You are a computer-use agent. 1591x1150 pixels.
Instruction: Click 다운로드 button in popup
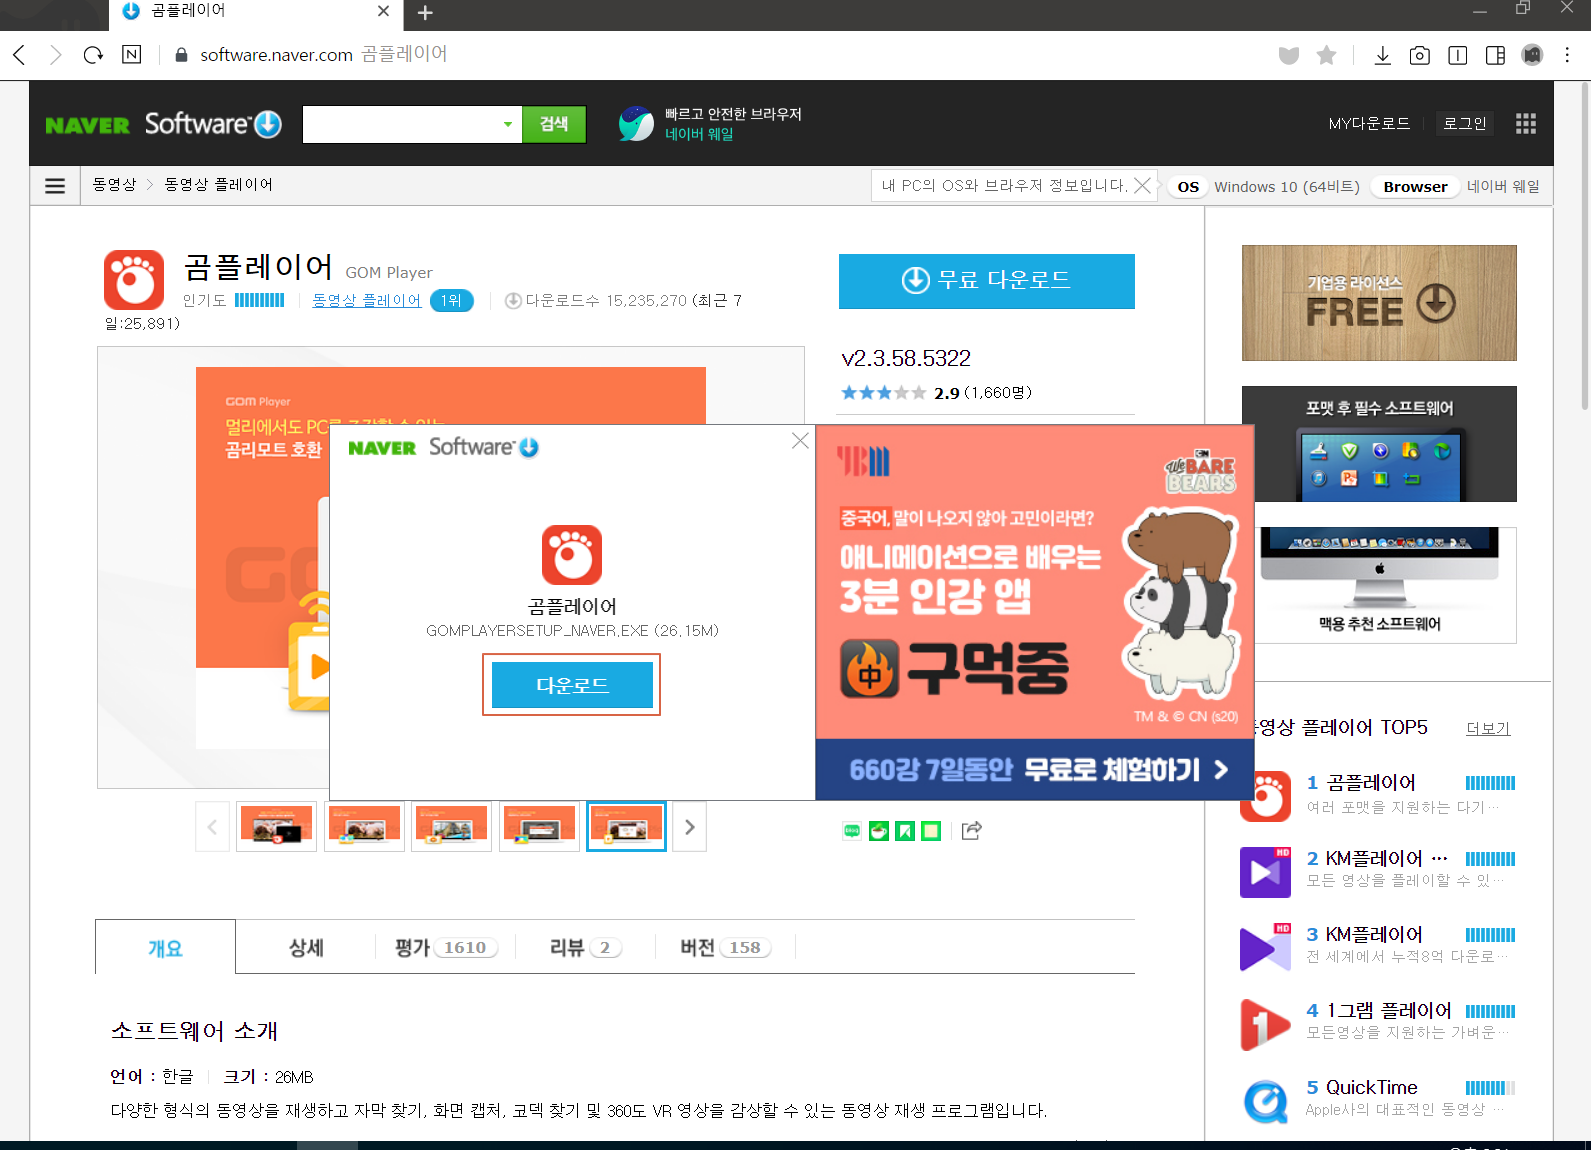pos(572,685)
